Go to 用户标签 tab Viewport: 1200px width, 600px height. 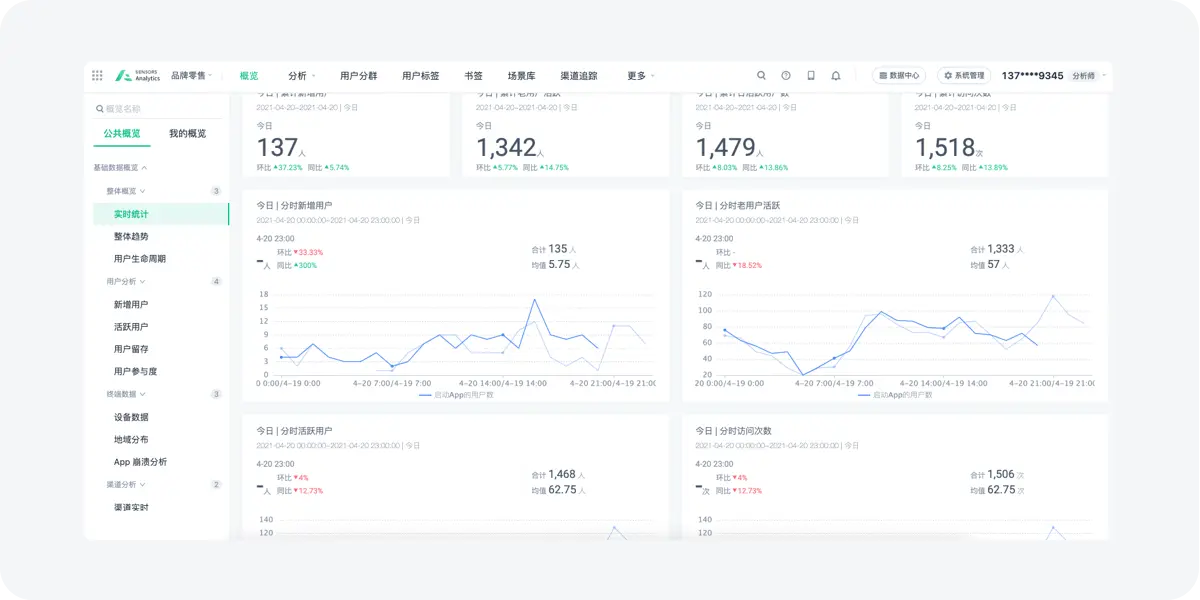[x=421, y=75]
